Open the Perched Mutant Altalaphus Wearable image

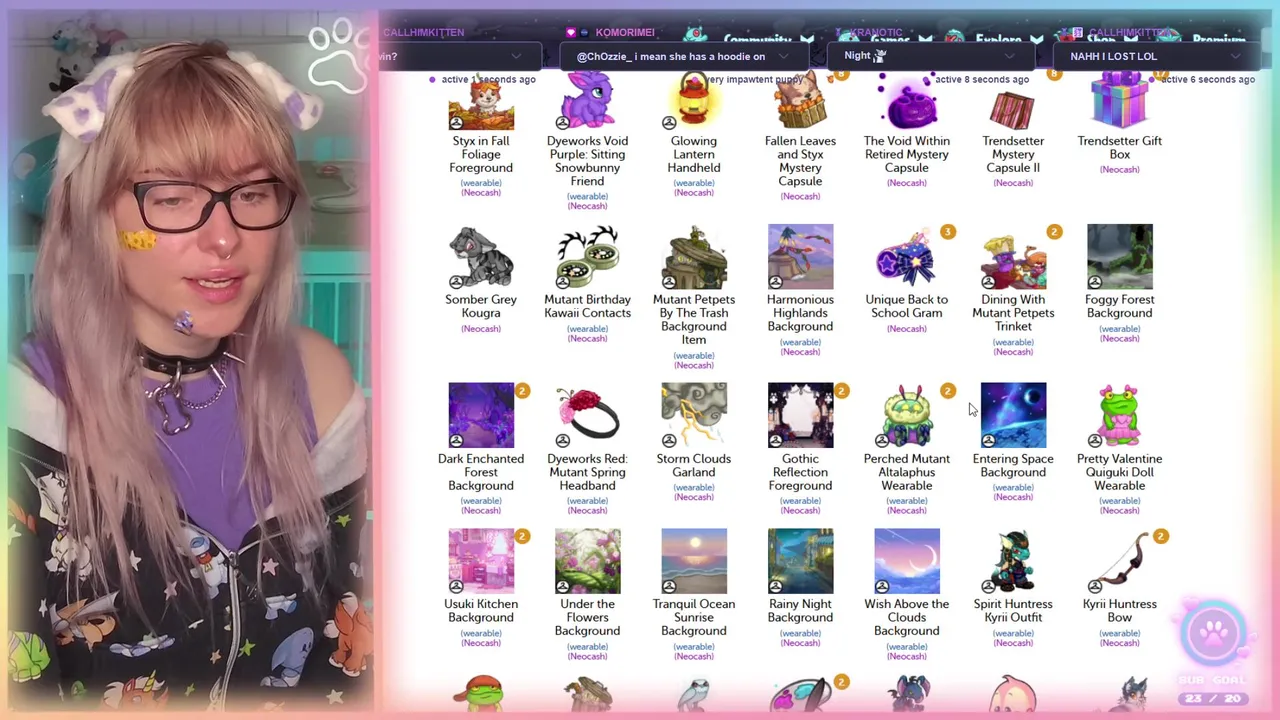[x=907, y=415]
